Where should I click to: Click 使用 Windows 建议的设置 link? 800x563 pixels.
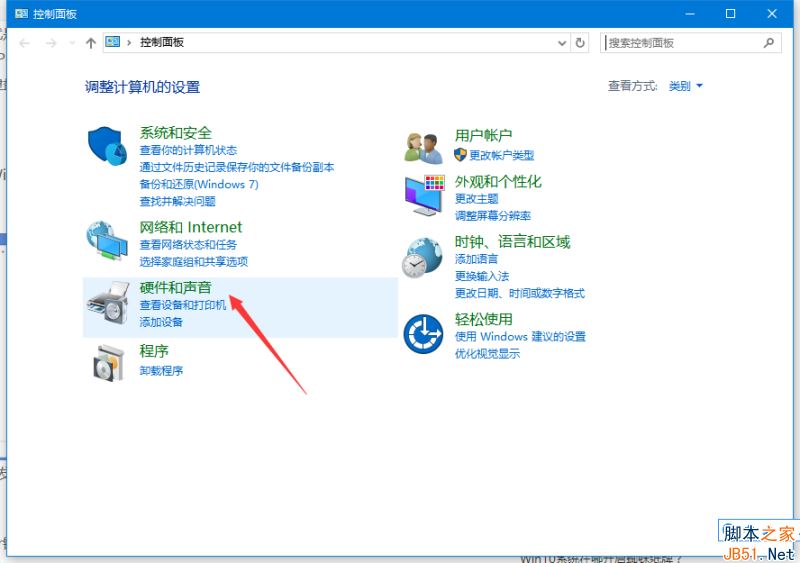[520, 336]
